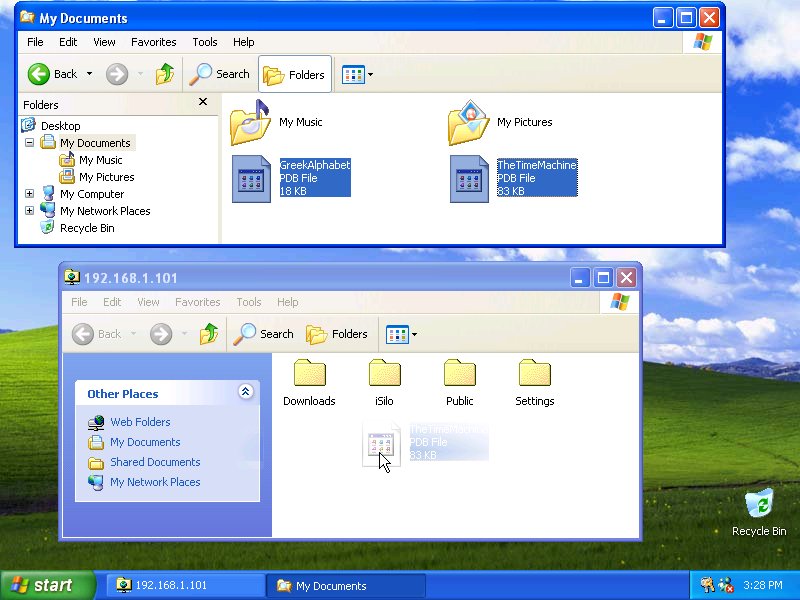The image size is (800, 600).
Task: Open the Favorites menu in My Documents
Action: pyautogui.click(x=153, y=42)
